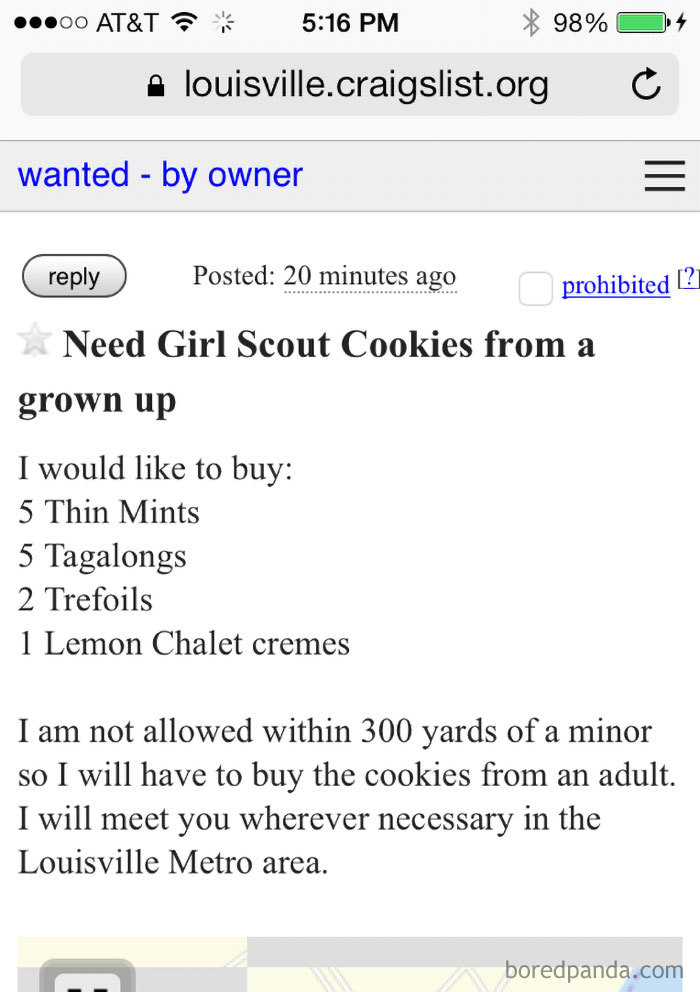Tap the page reload icon
The height and width of the screenshot is (992, 700).
point(646,85)
